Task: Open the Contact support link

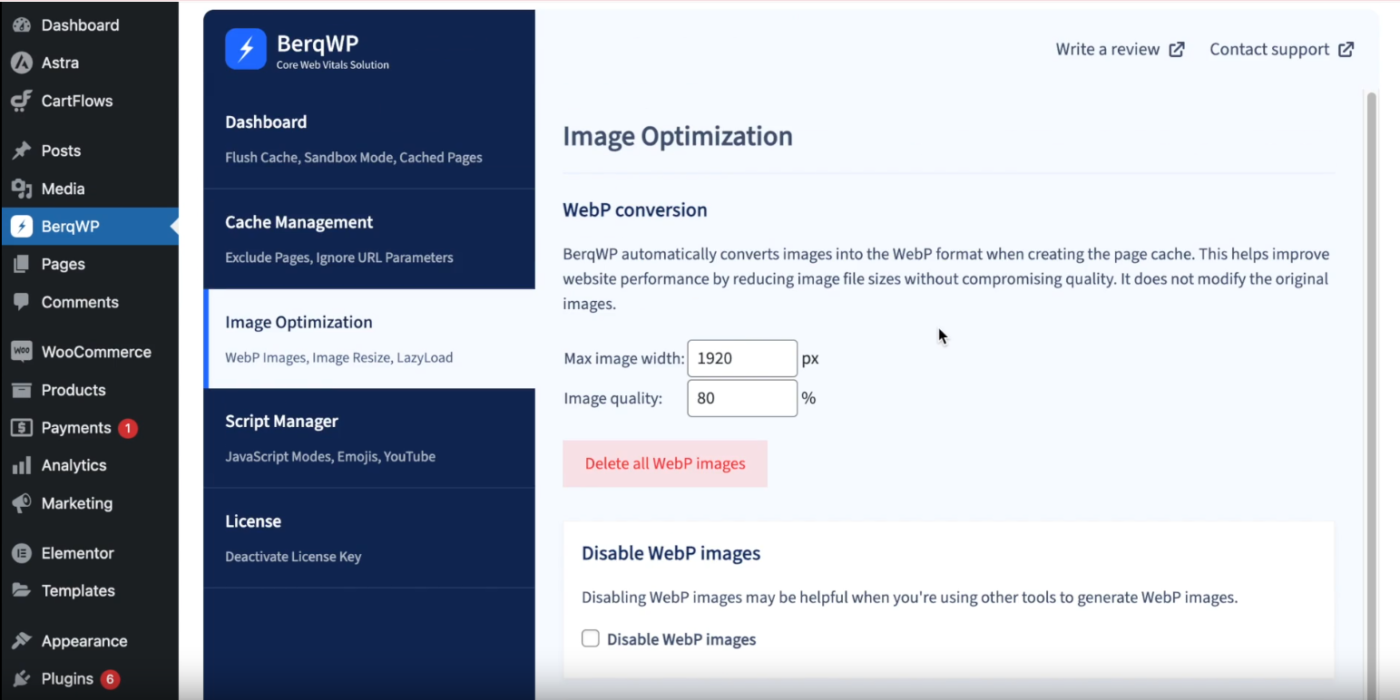Action: click(x=1281, y=49)
